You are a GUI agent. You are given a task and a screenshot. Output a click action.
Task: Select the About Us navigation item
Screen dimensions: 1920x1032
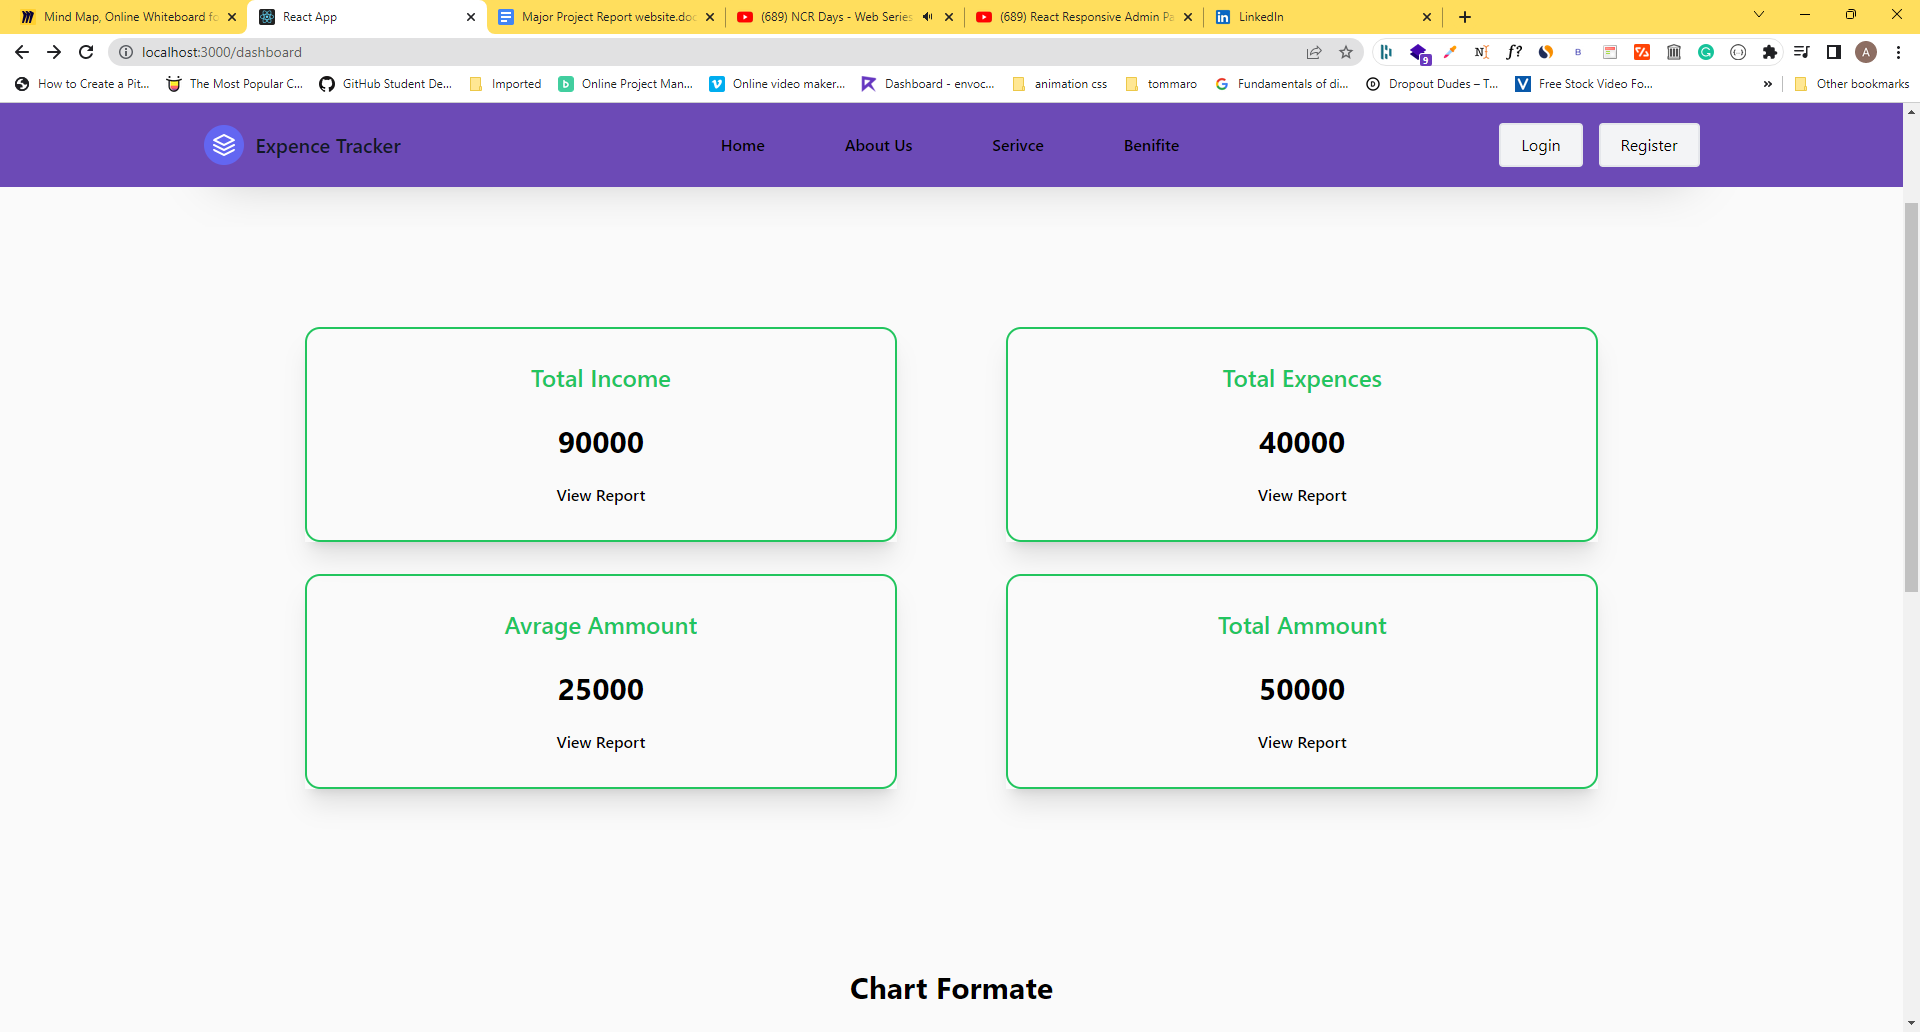click(x=878, y=145)
